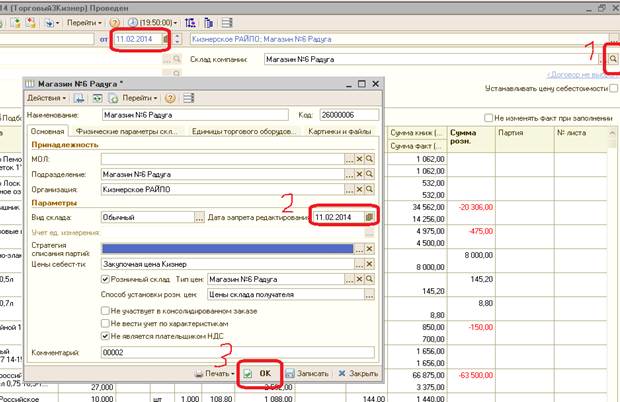This screenshot has width=620, height=402.
Task: Click magnifier icon to open the Склад компании record
Action: click(613, 59)
